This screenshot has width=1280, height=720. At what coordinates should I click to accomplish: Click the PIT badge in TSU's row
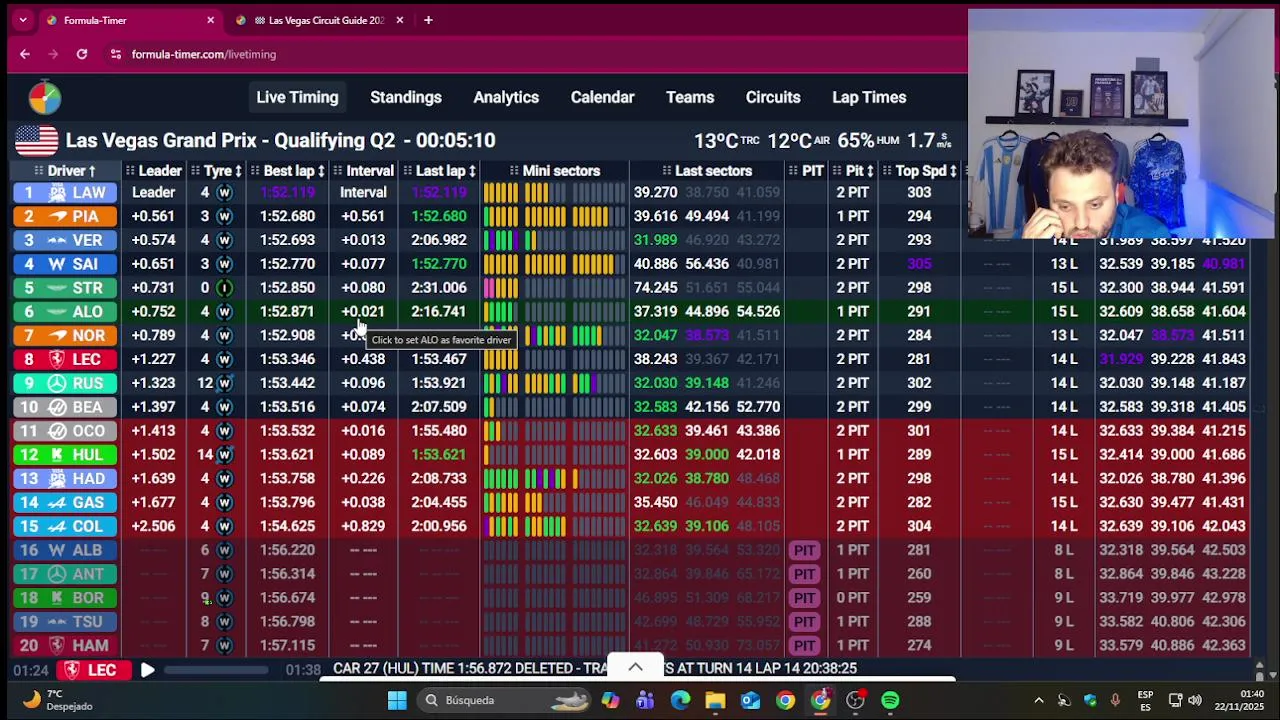click(805, 622)
